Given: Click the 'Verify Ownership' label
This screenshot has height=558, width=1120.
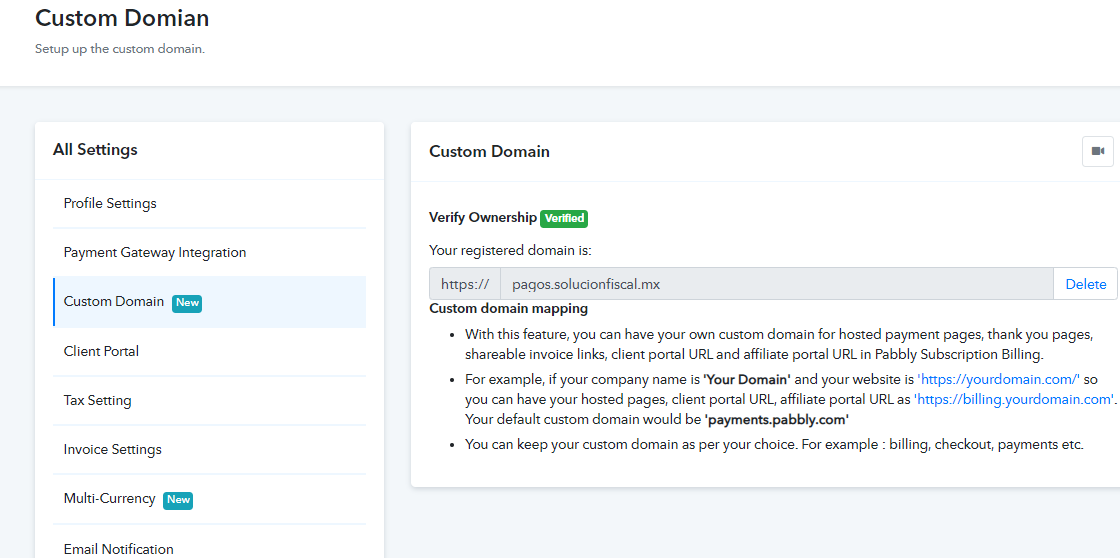Looking at the screenshot, I should tap(483, 217).
